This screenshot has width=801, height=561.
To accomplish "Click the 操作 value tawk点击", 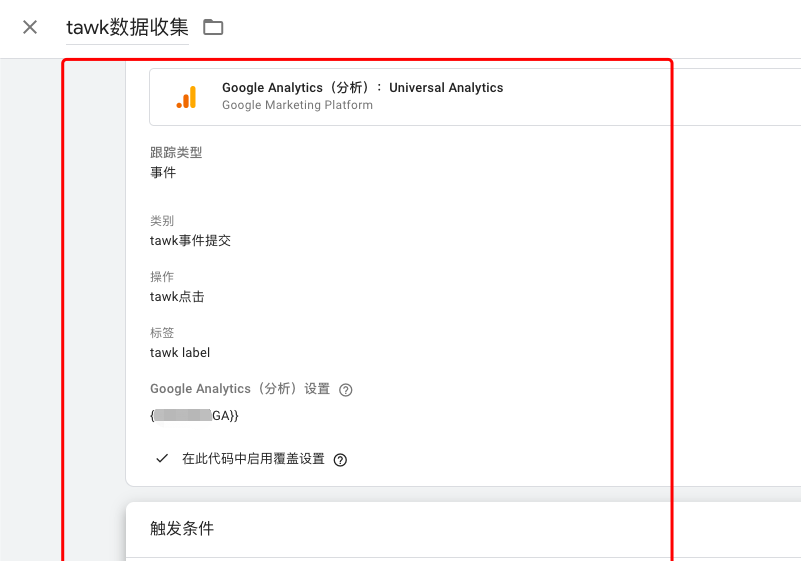I will pos(177,297).
